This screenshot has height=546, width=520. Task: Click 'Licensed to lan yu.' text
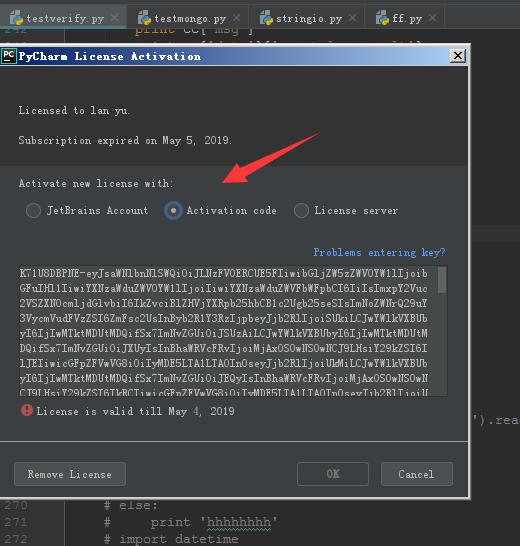click(x=74, y=110)
